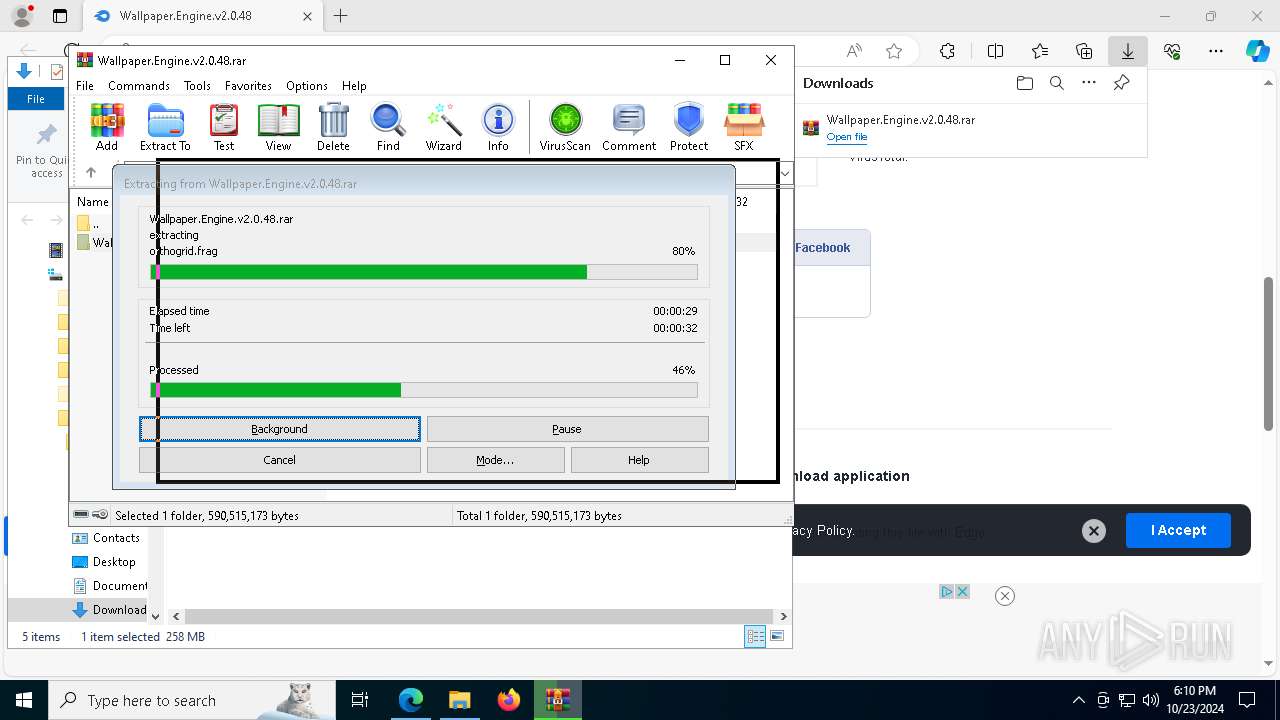Click the Delete trash can icon
Viewport: 1280px width, 720px height.
pos(333,127)
